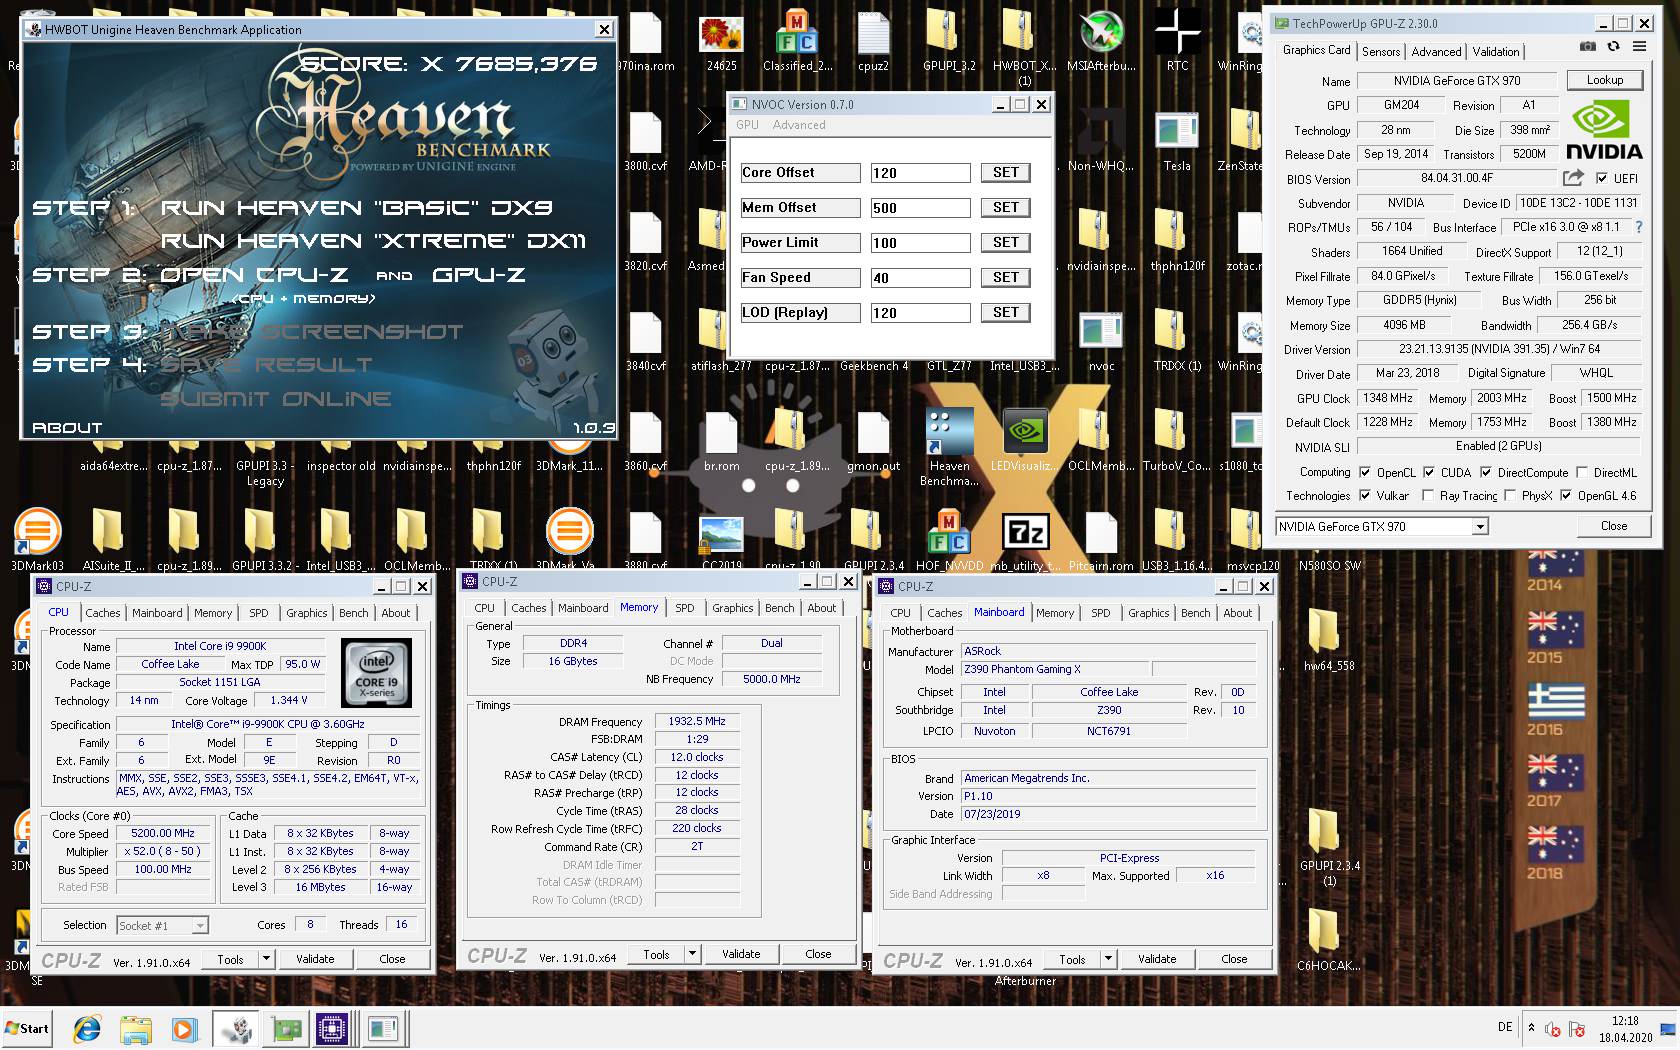Click Lookup button in GPU-Z
The image size is (1680, 1050).
pyautogui.click(x=1604, y=80)
